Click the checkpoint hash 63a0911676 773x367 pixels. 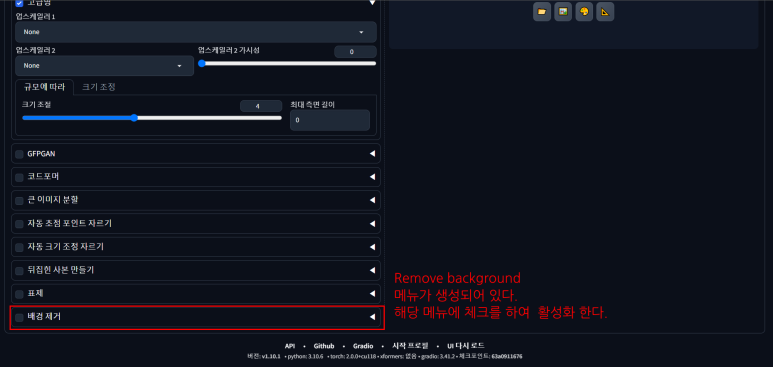pyautogui.click(x=507, y=356)
